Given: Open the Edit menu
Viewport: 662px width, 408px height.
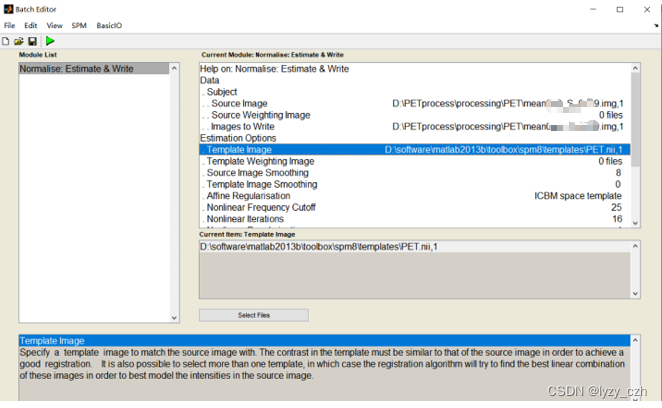Looking at the screenshot, I should pos(30,25).
